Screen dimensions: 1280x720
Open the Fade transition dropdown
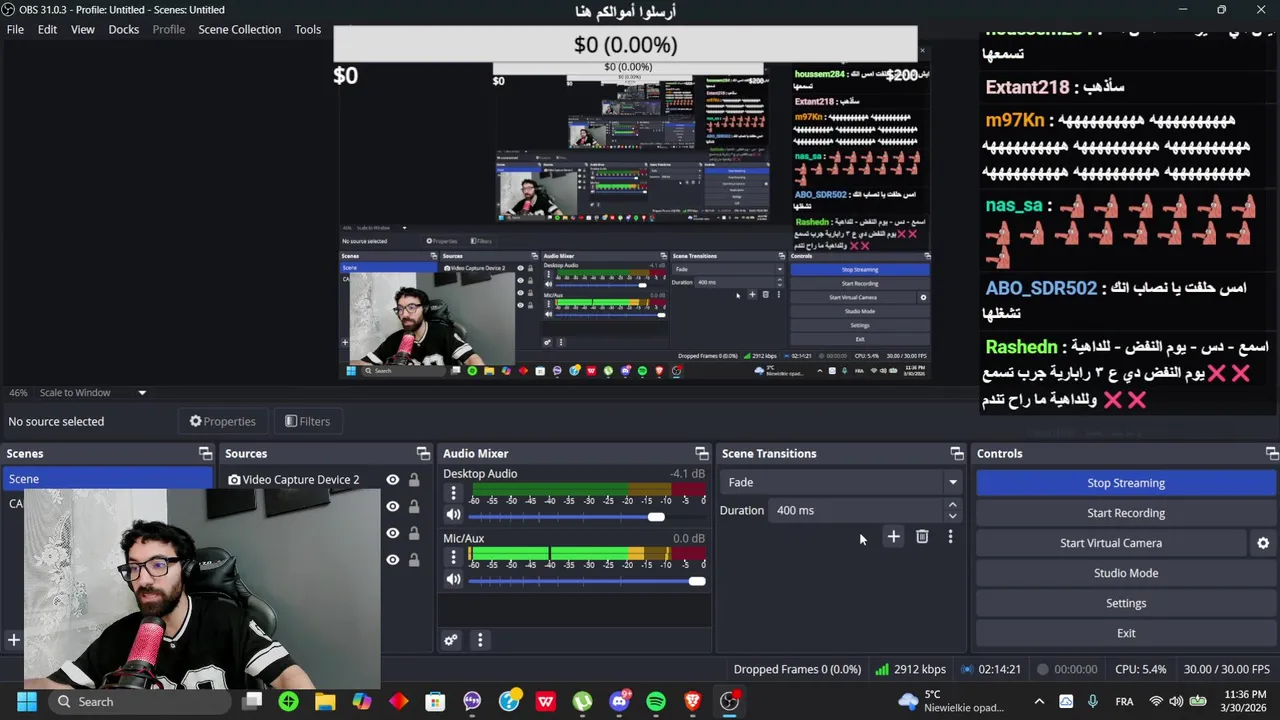[842, 482]
